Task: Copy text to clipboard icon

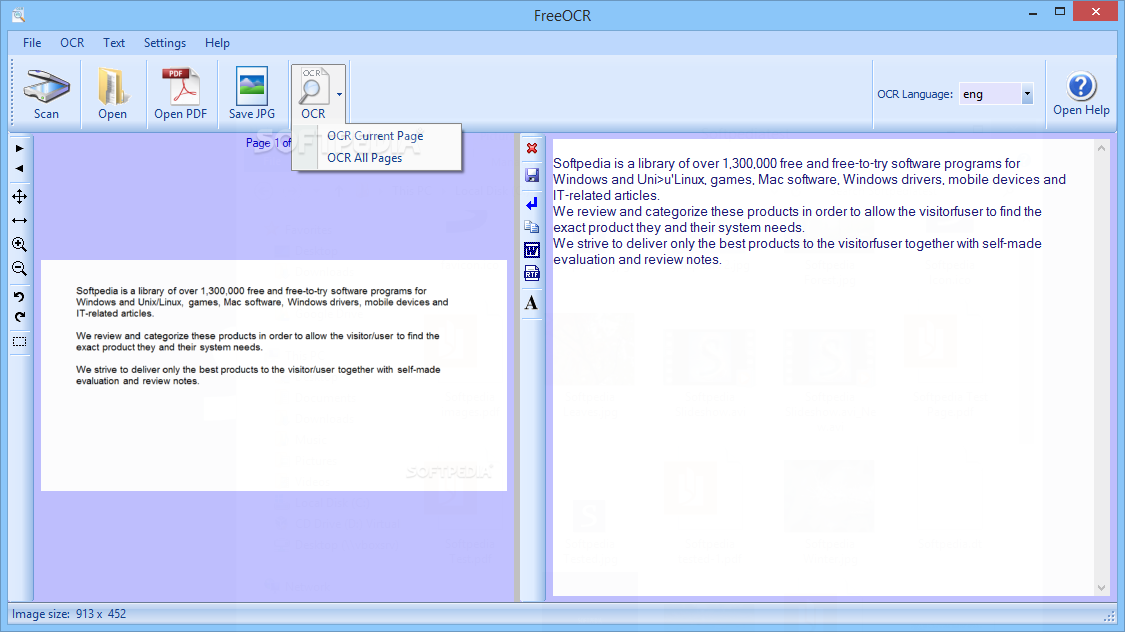Action: [x=532, y=227]
